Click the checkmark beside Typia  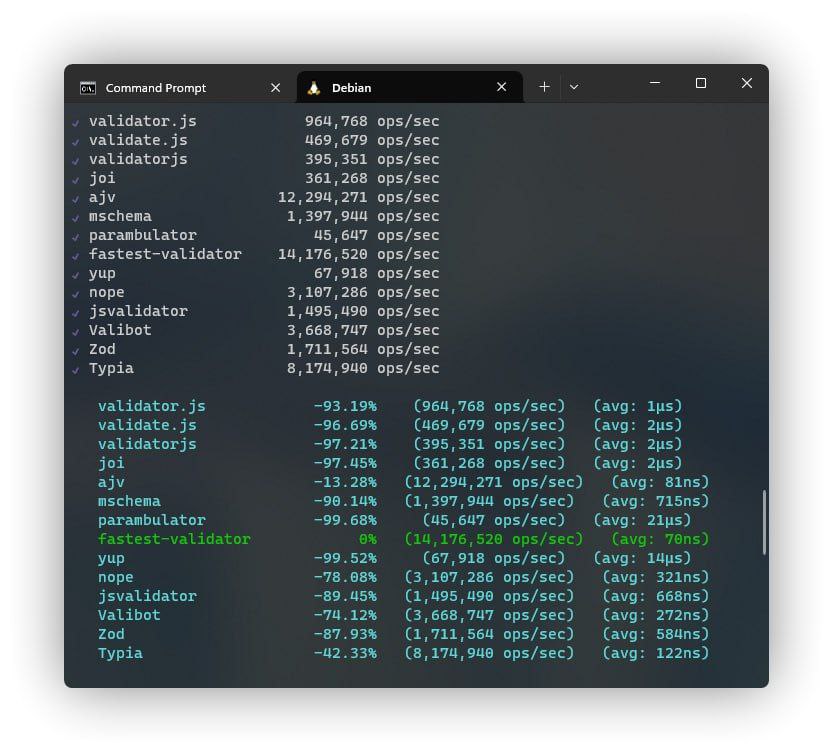coord(75,369)
